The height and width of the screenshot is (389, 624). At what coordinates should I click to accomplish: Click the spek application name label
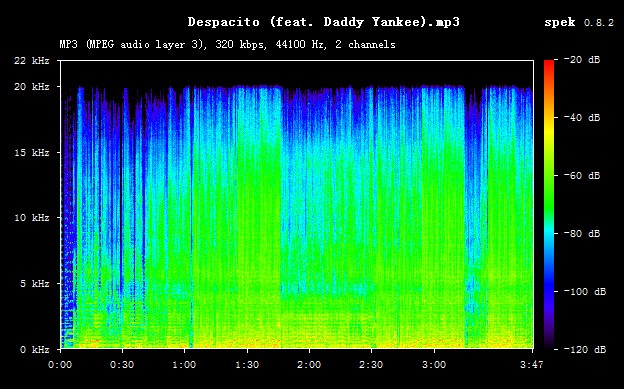(560, 23)
